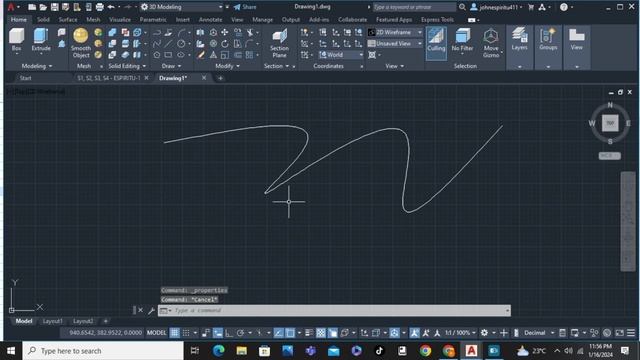Expand the Draw panel

point(171,66)
